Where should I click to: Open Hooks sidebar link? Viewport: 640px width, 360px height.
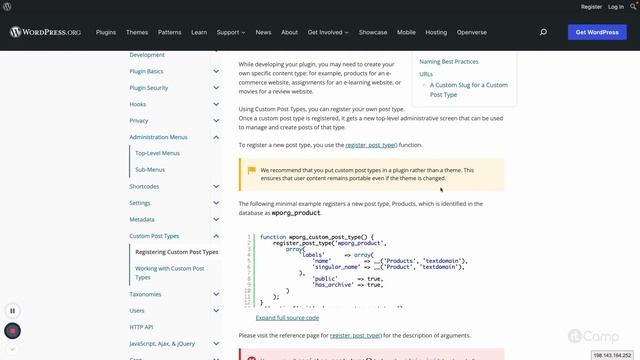click(138, 104)
